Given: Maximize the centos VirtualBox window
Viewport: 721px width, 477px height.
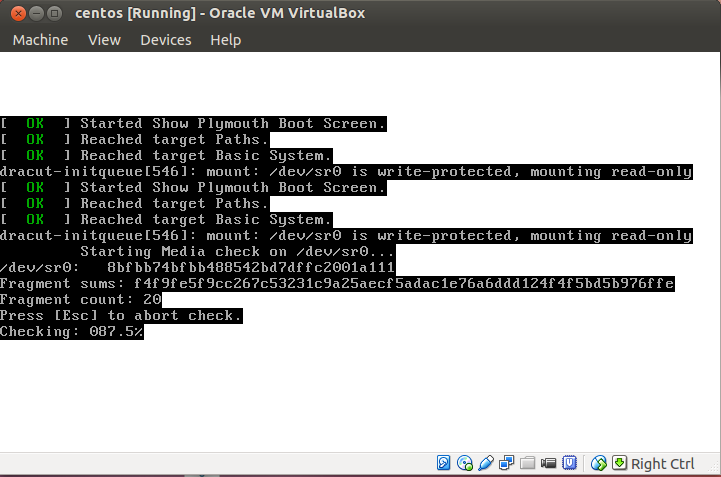Looking at the screenshot, I should 54,13.
